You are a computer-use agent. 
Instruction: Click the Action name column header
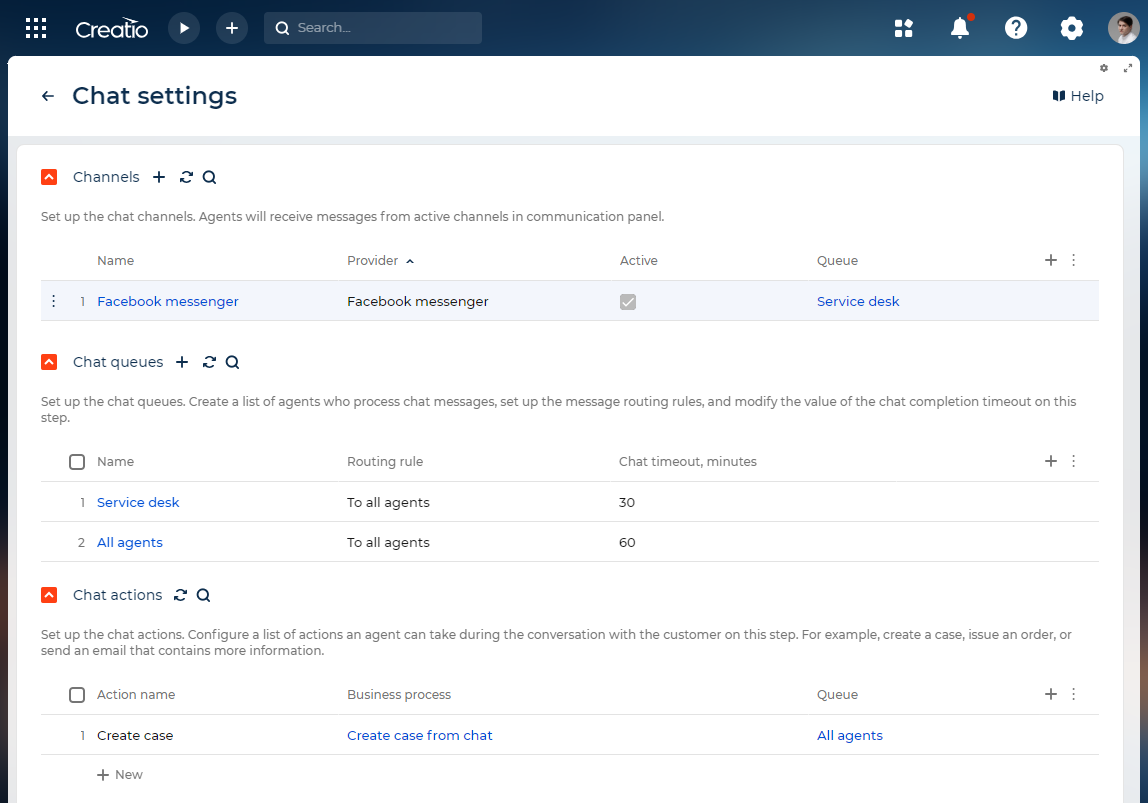coord(135,695)
